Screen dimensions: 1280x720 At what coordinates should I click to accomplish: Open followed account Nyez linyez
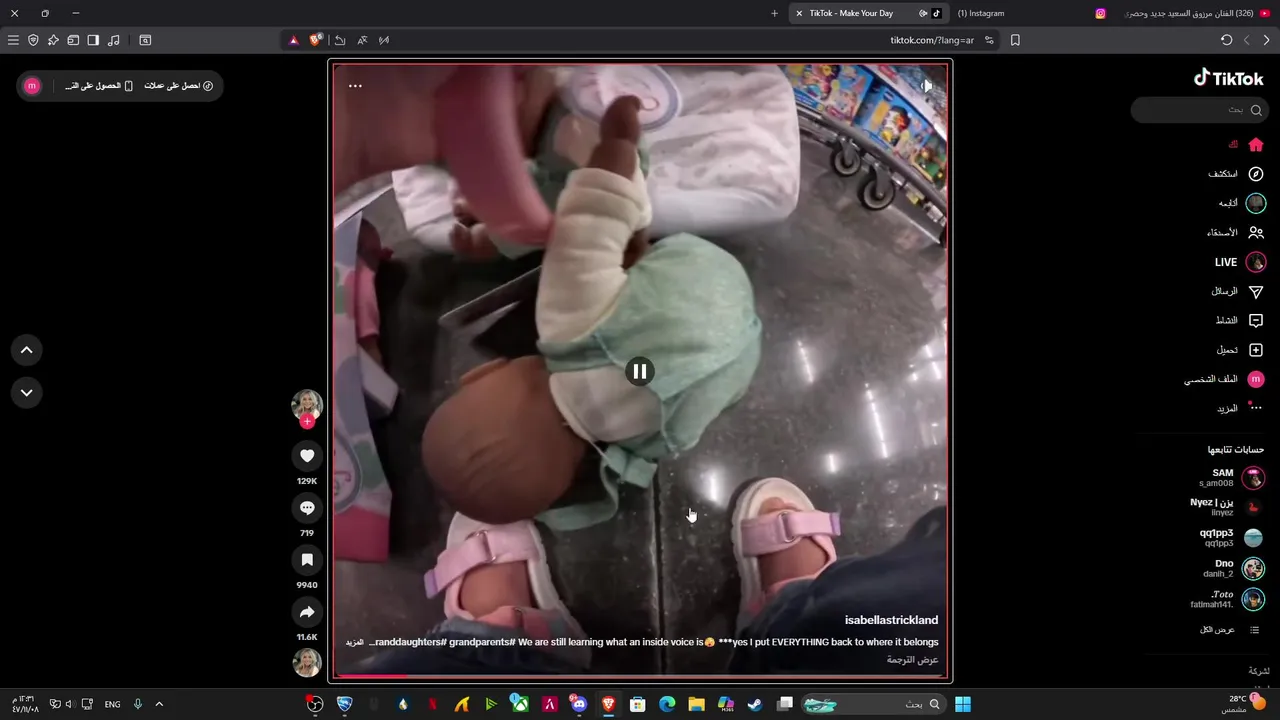pos(1225,507)
